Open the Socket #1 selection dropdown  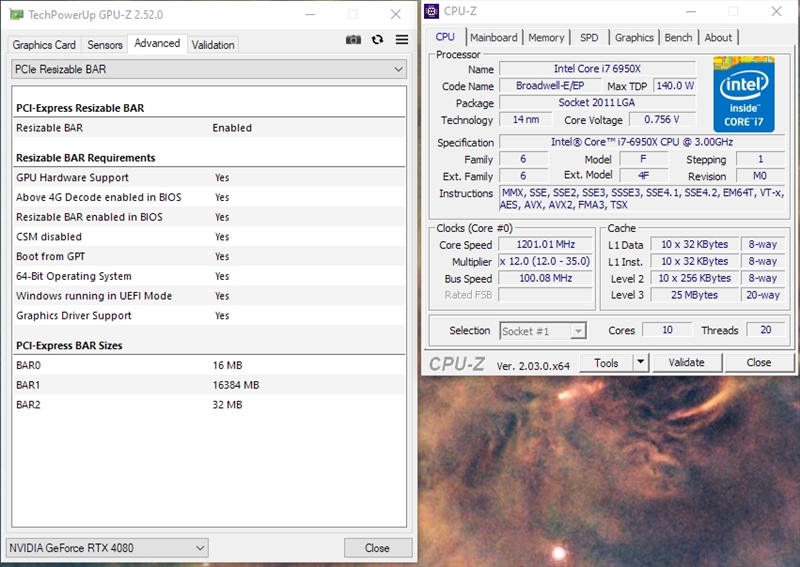coord(577,331)
